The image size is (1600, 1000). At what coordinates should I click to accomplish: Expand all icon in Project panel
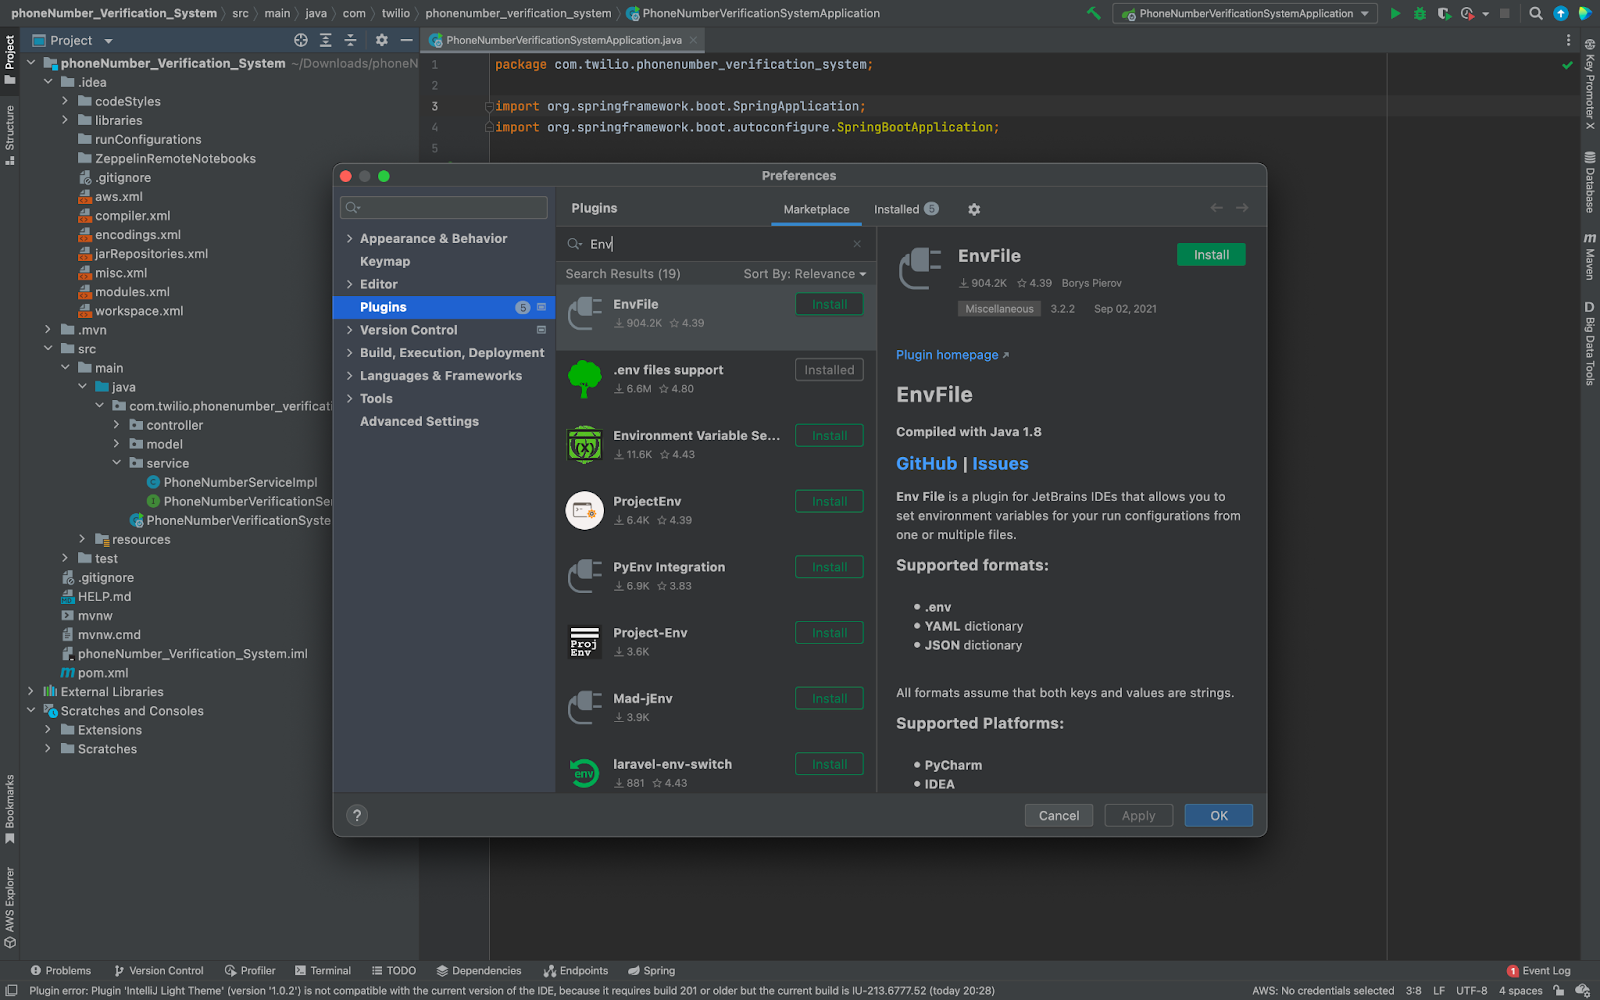325,40
